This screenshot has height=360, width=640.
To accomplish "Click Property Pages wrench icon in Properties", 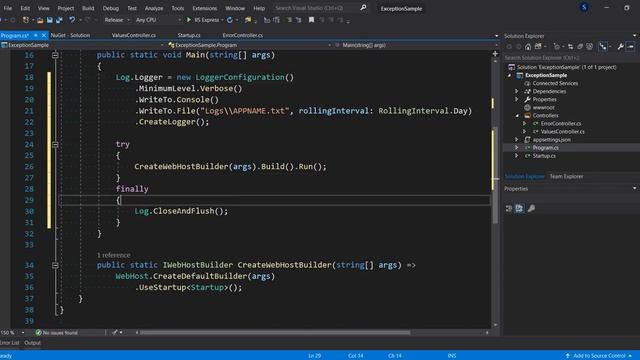I will pos(531,209).
